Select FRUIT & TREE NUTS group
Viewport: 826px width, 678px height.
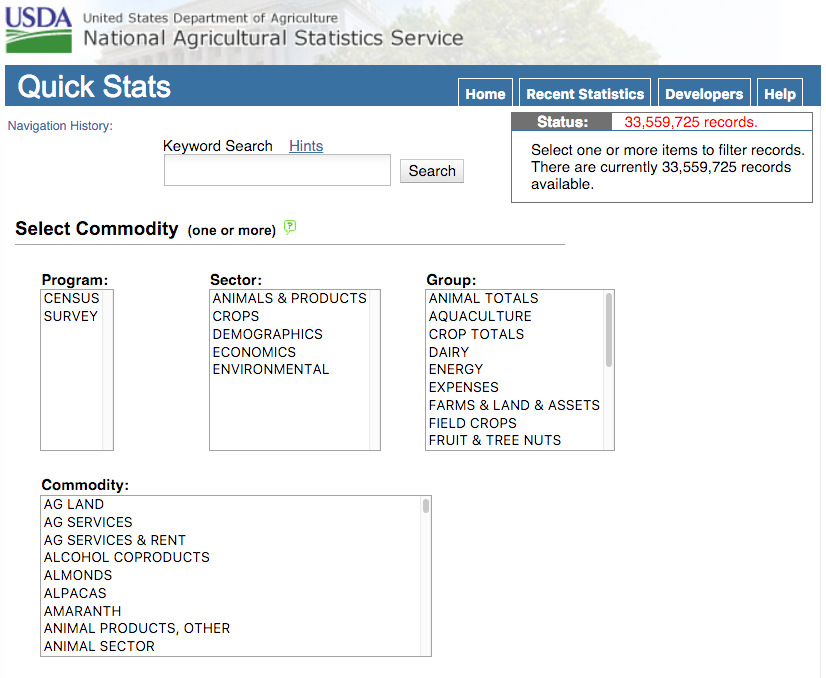click(x=515, y=440)
